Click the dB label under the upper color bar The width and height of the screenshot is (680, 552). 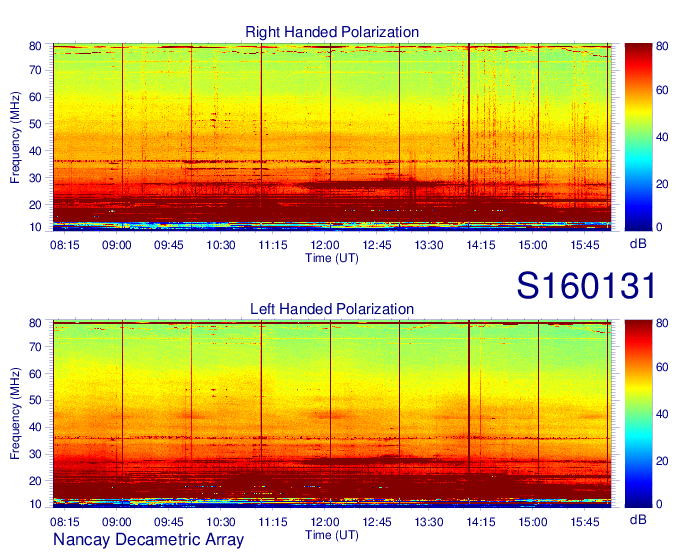(x=638, y=244)
